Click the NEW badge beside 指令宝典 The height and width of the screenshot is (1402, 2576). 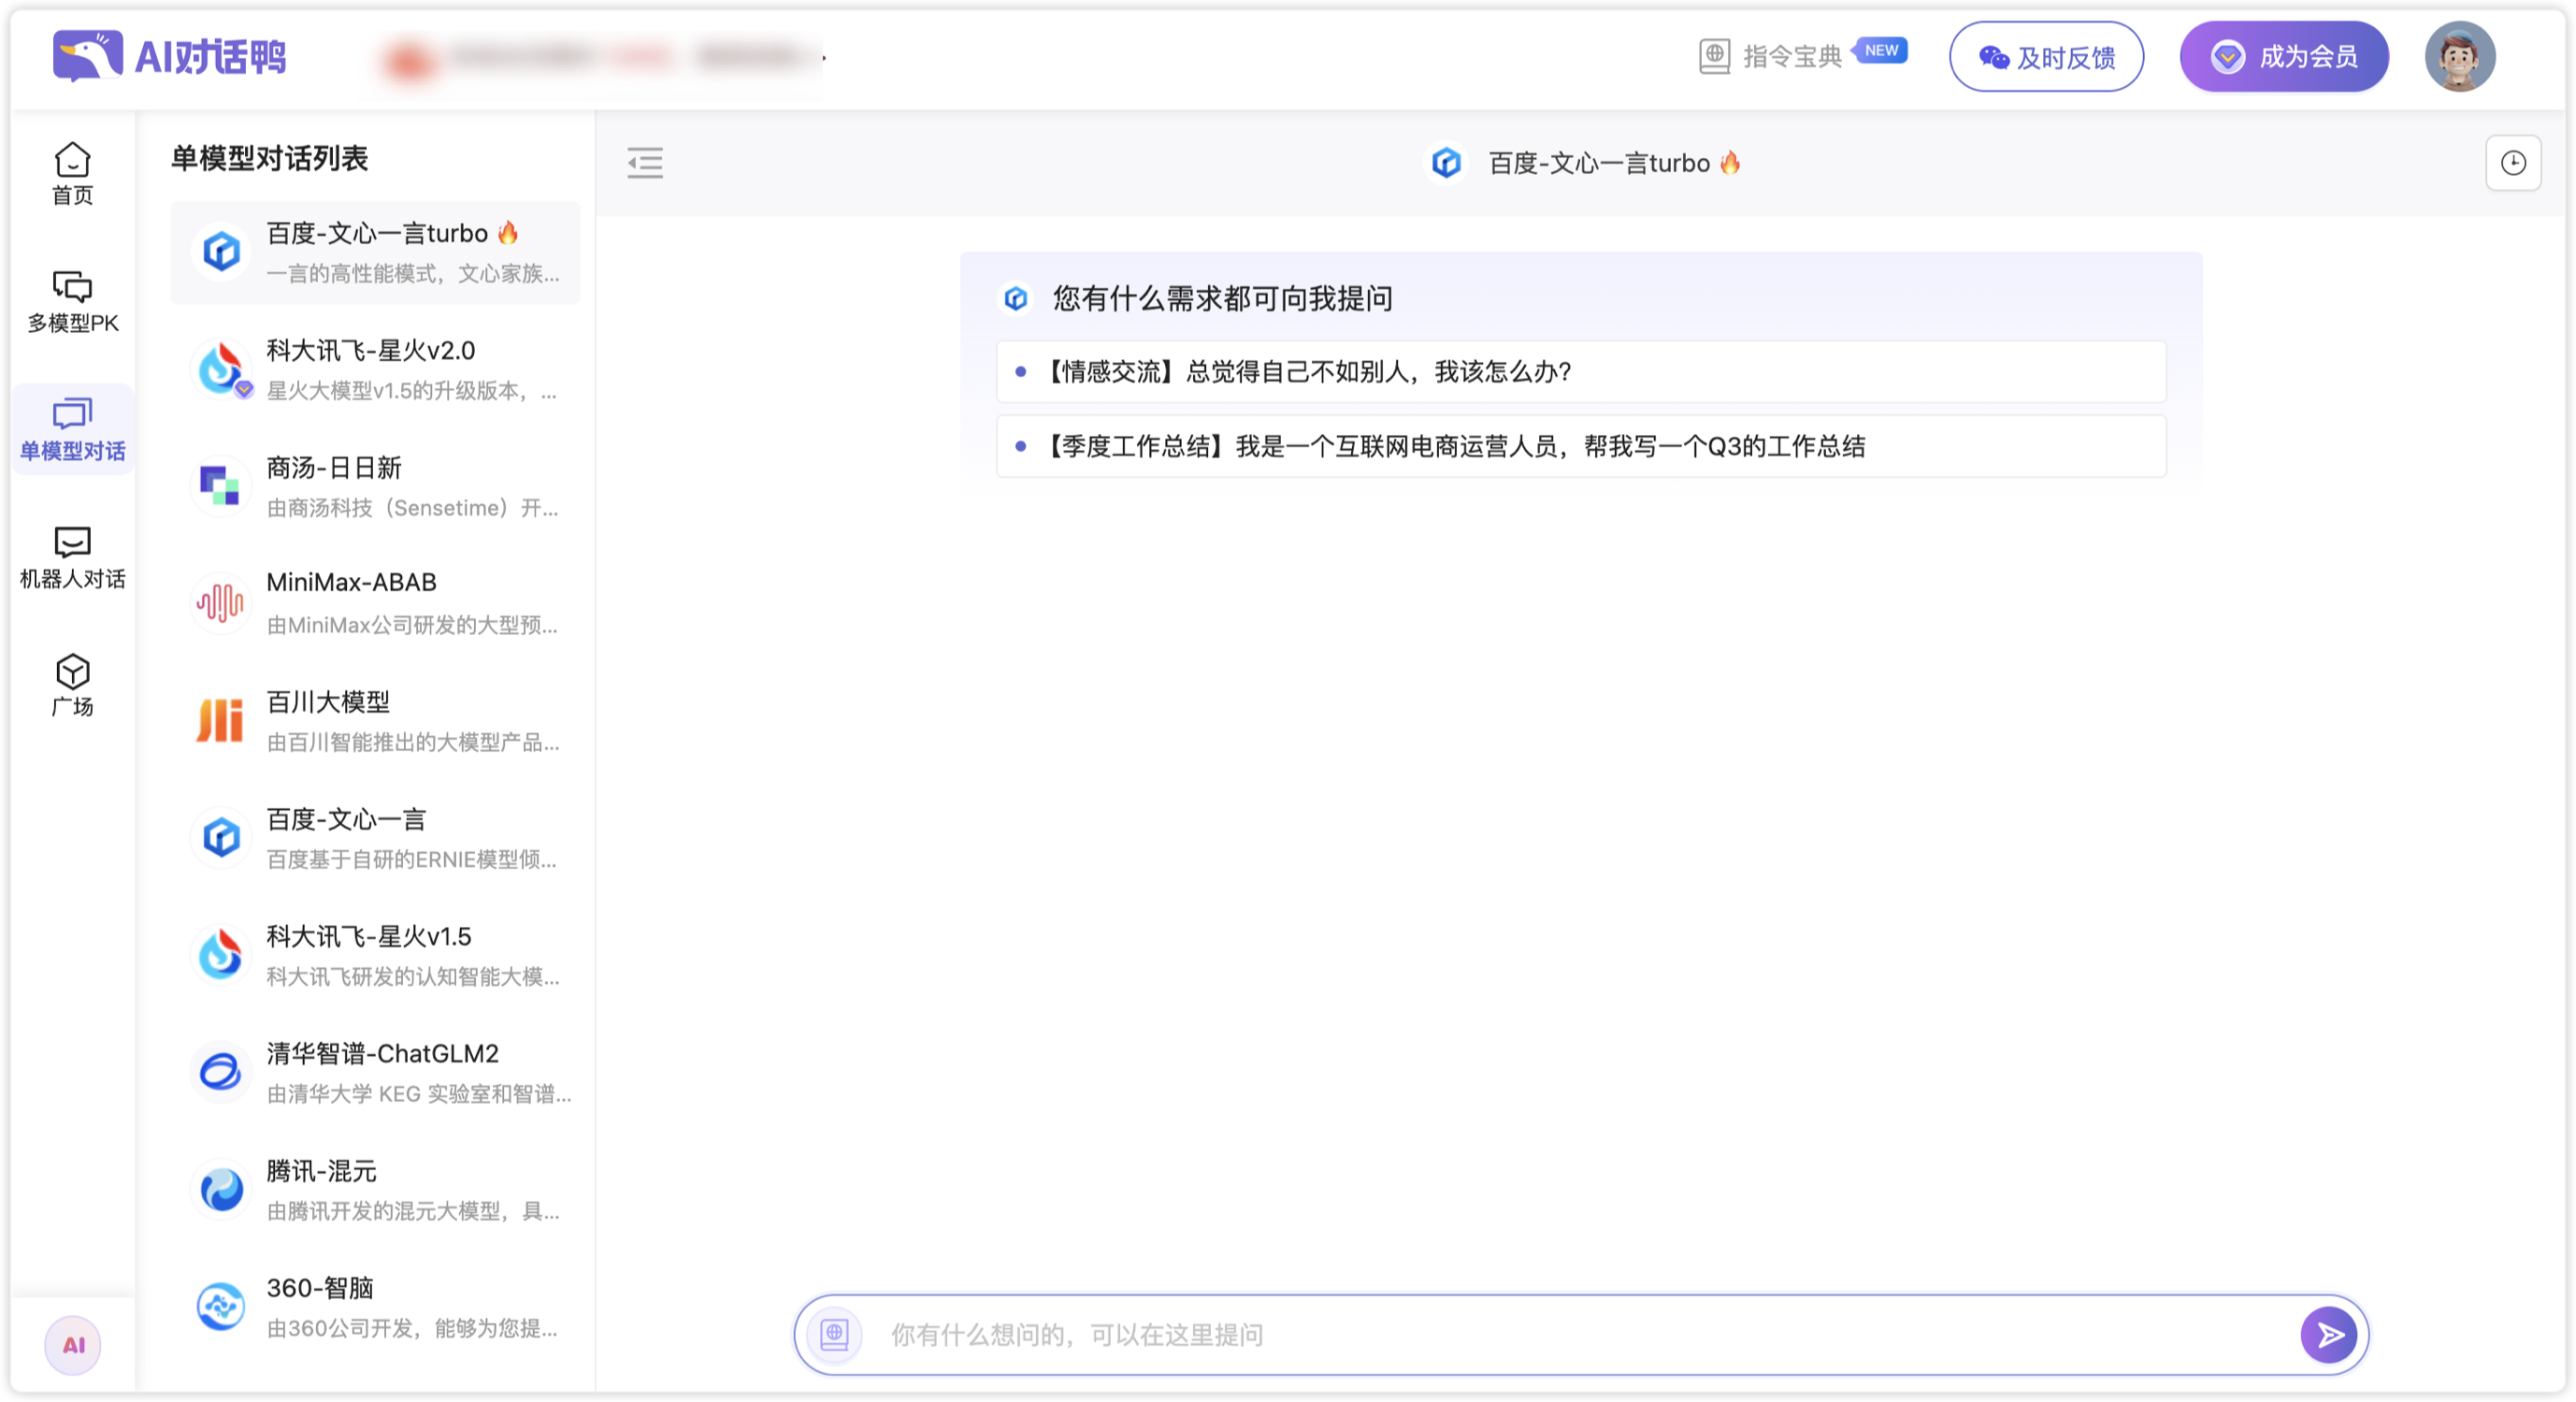1881,50
